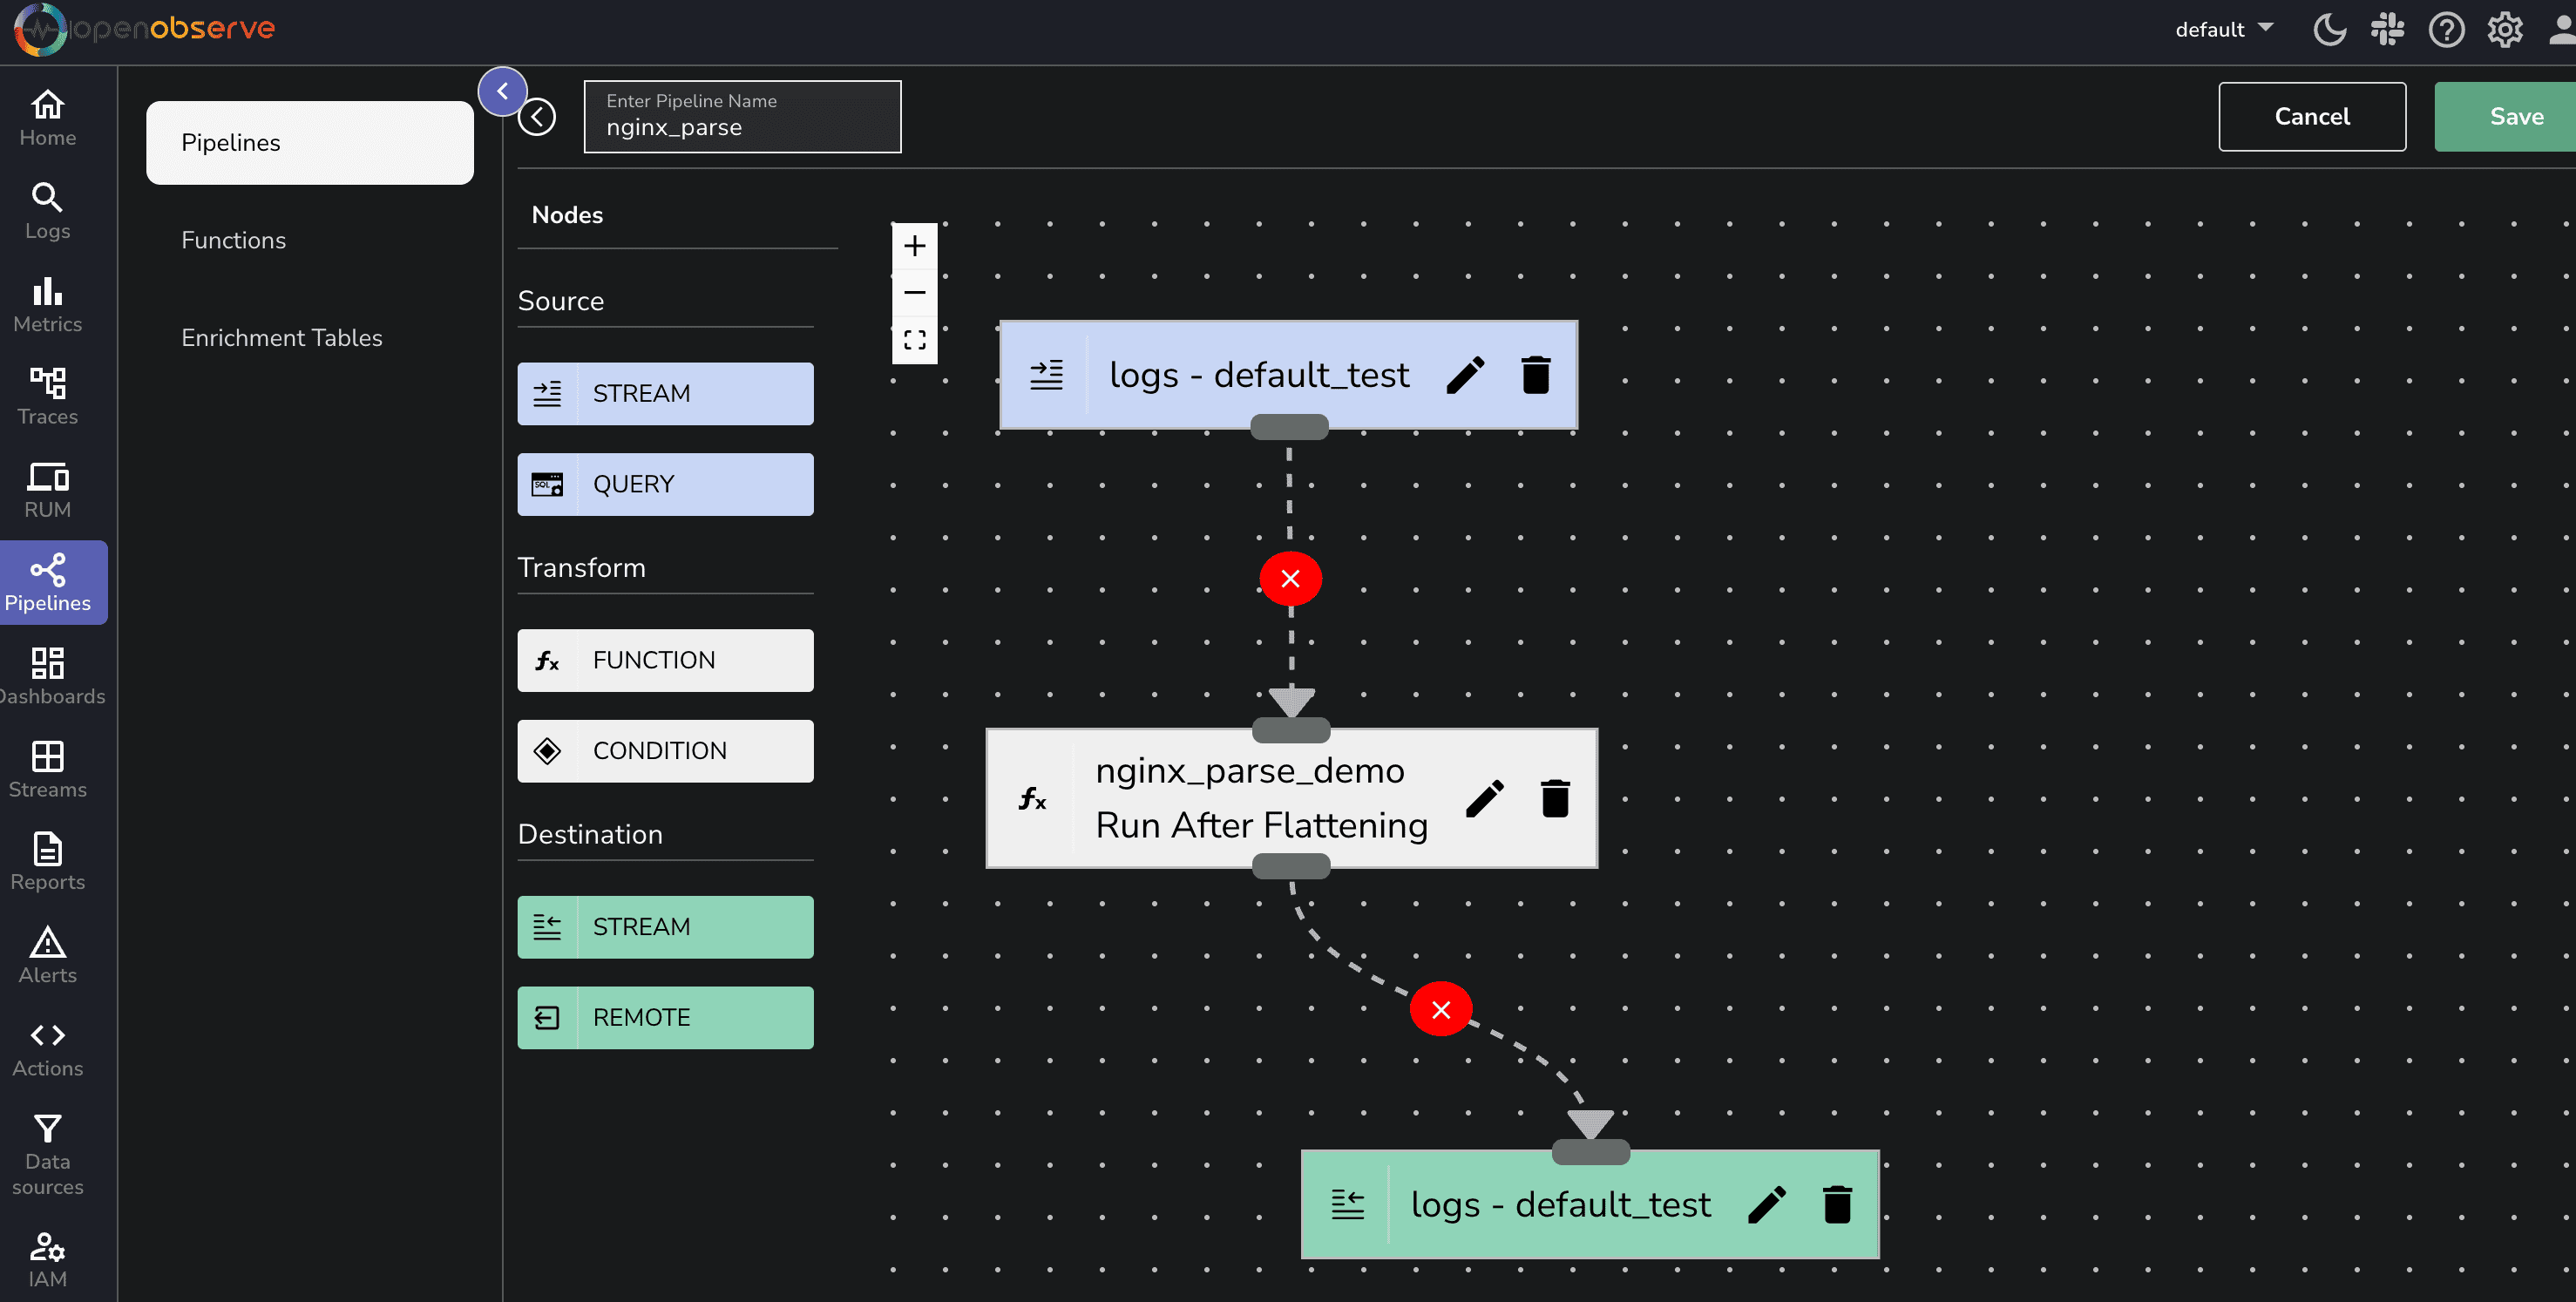Open the Slack community icon

[x=2387, y=30]
